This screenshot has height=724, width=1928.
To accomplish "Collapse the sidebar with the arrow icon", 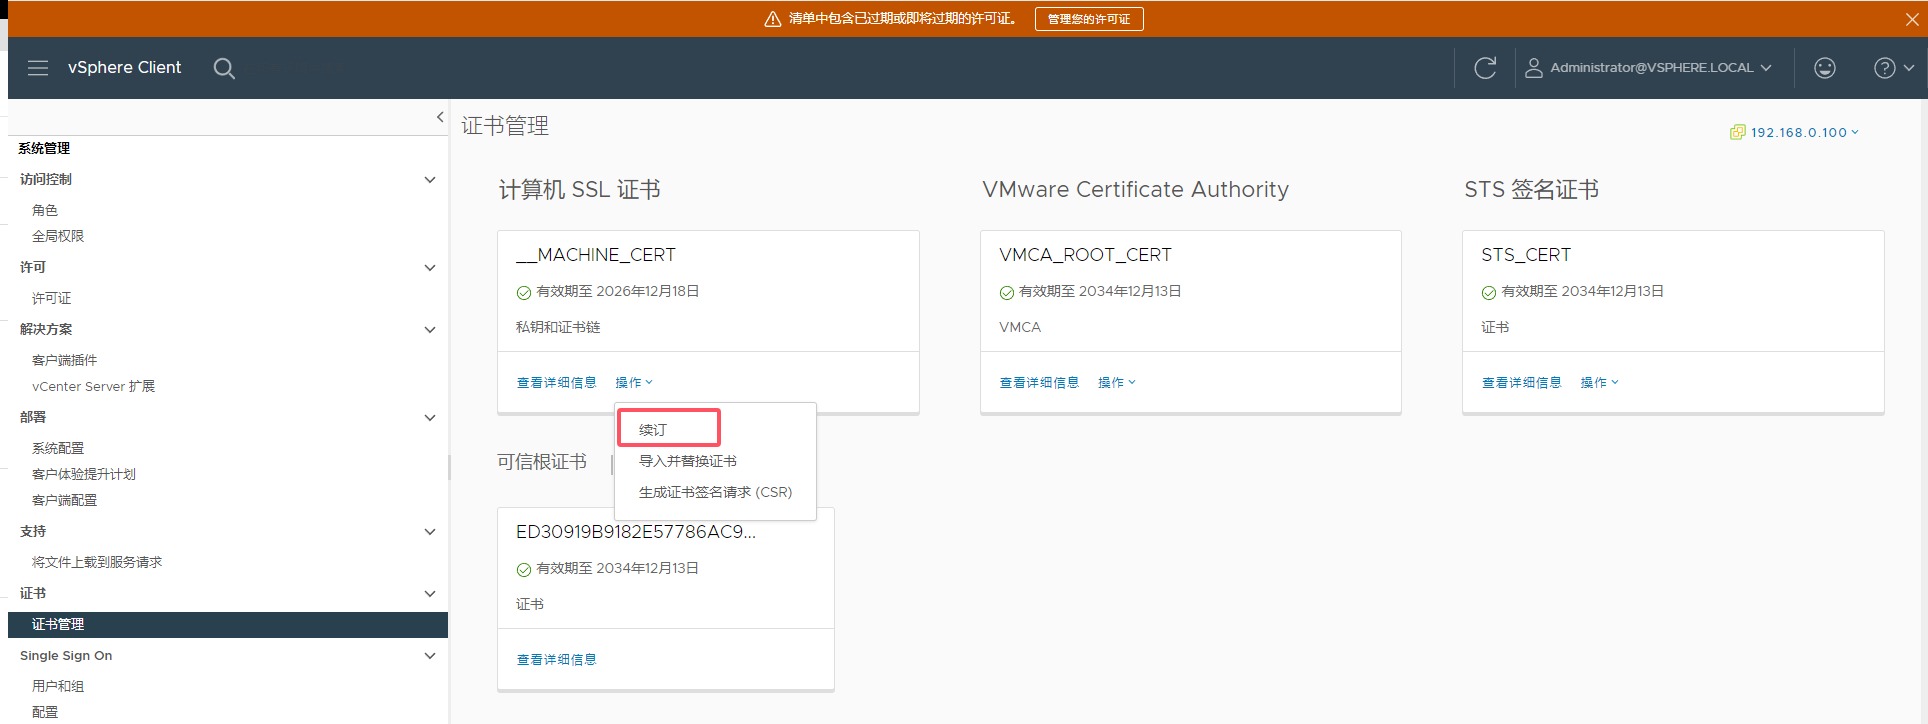I will pos(439,117).
